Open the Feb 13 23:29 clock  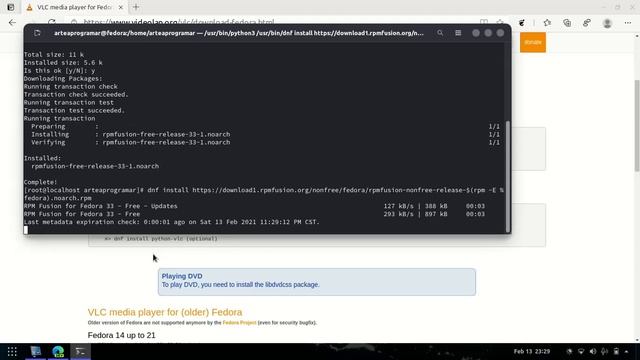532,351
